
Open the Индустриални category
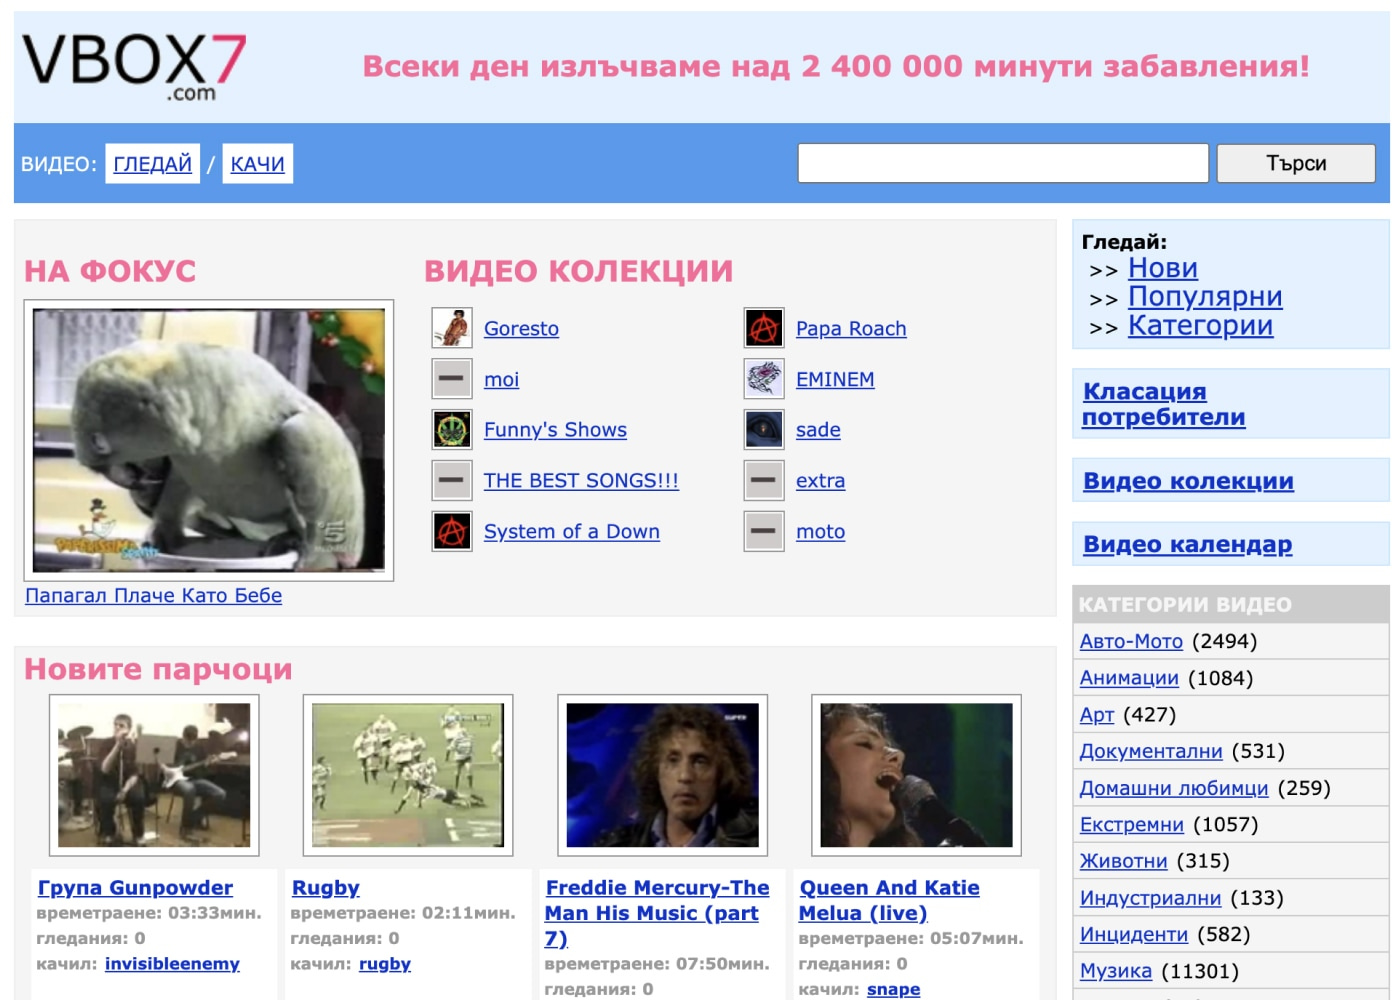1150,898
